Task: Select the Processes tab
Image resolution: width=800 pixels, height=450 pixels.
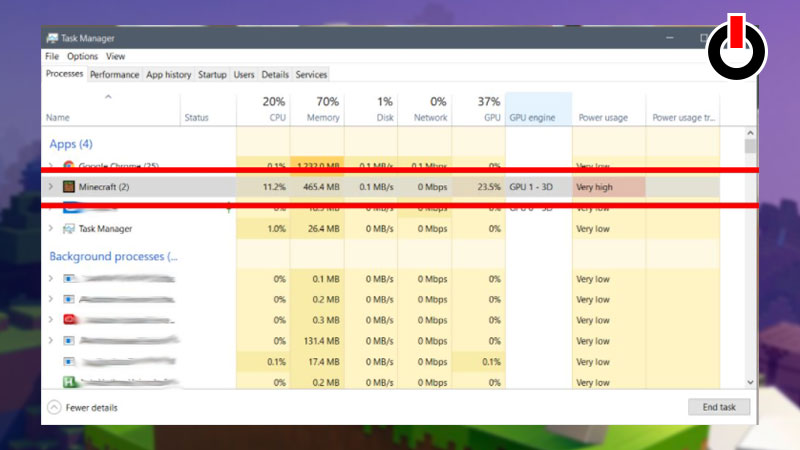Action: (64, 73)
